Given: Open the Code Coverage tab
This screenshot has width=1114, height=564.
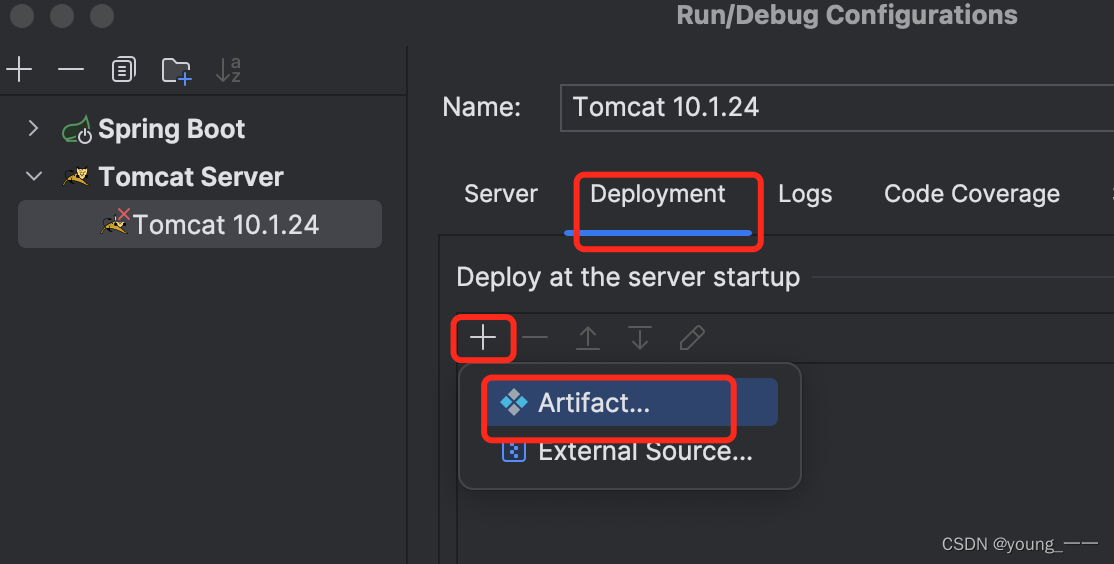Looking at the screenshot, I should (x=972, y=194).
